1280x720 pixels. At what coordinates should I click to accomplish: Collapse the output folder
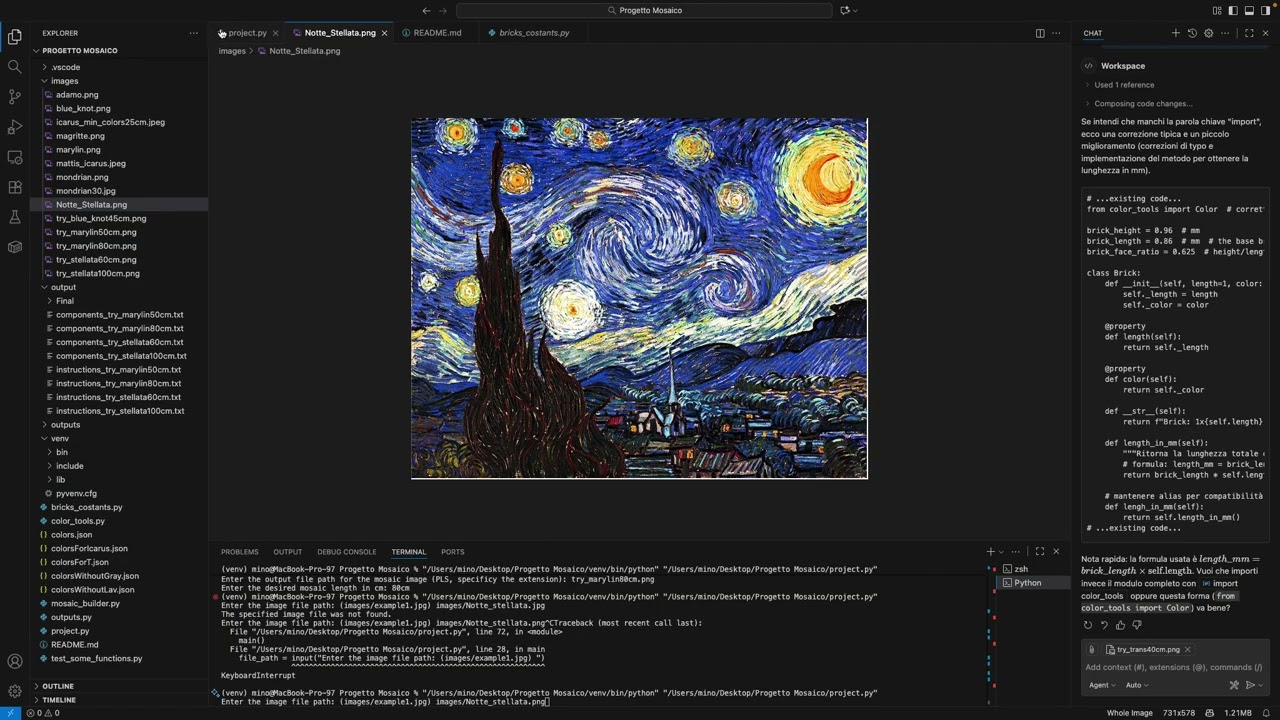coord(63,287)
